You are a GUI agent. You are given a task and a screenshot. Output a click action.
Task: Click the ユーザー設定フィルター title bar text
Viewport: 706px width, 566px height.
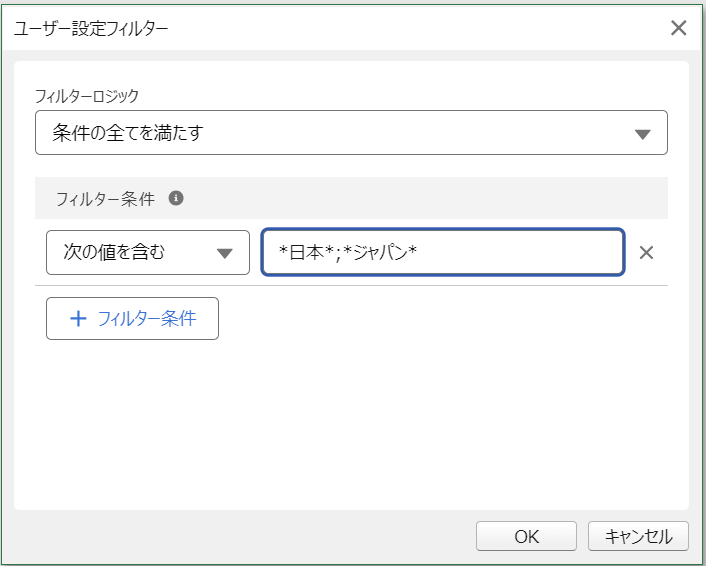pos(91,28)
